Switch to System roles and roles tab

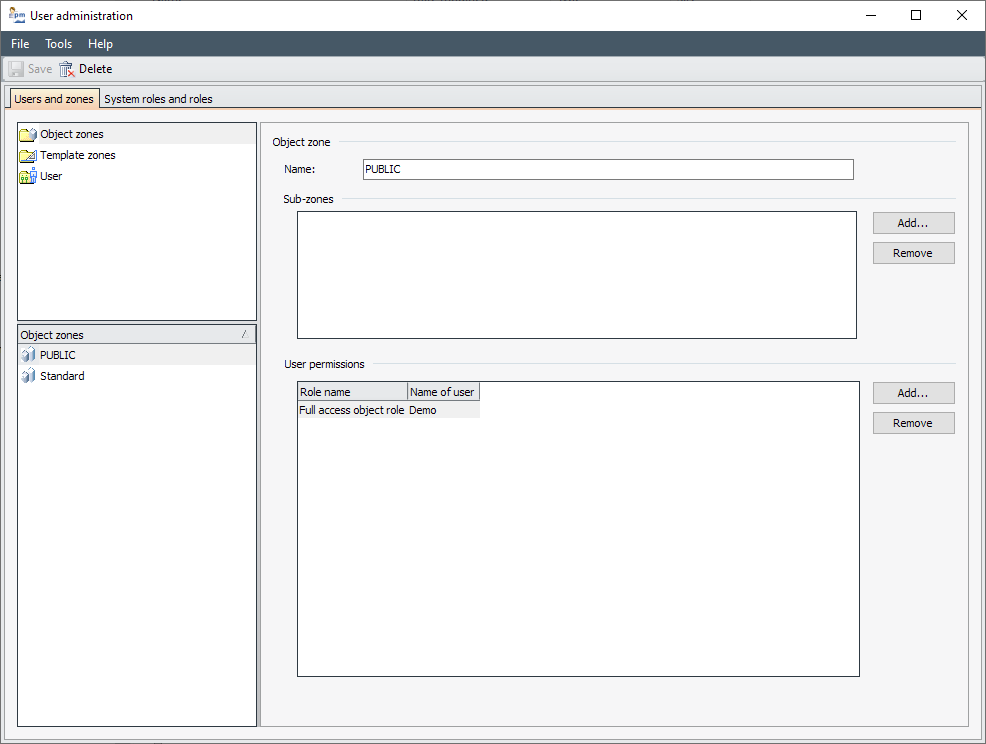click(x=158, y=99)
